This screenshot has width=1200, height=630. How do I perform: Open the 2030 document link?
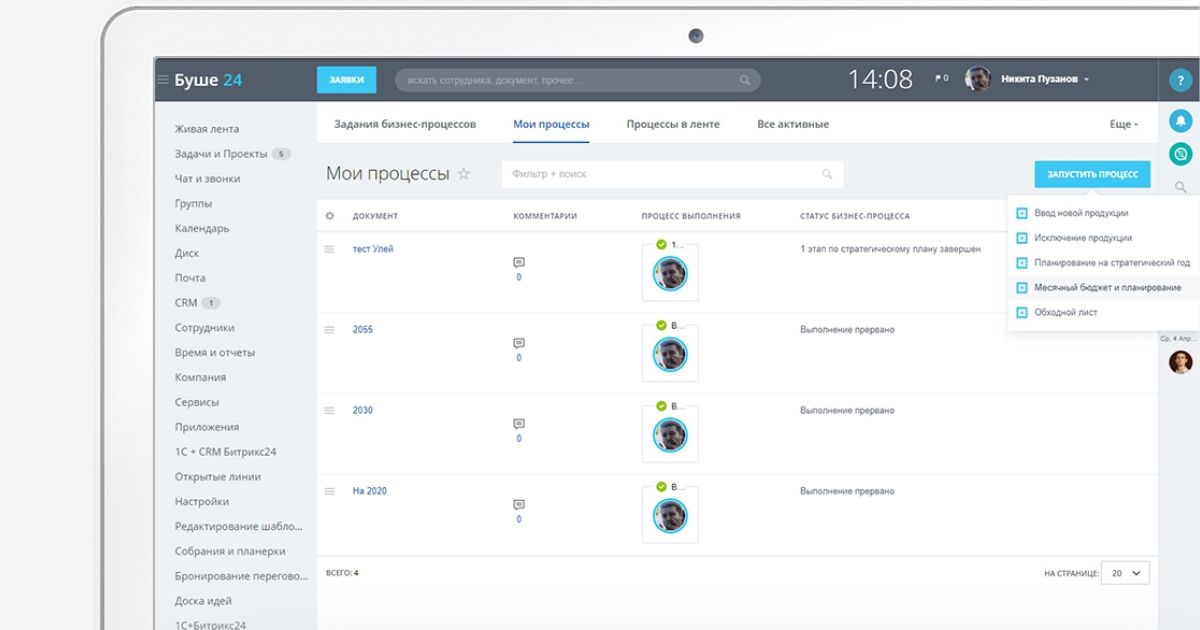click(x=363, y=410)
